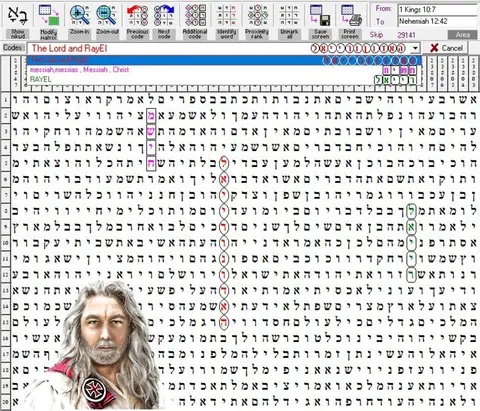Activate the Identify word tool
The image size is (480, 411).
click(x=227, y=20)
